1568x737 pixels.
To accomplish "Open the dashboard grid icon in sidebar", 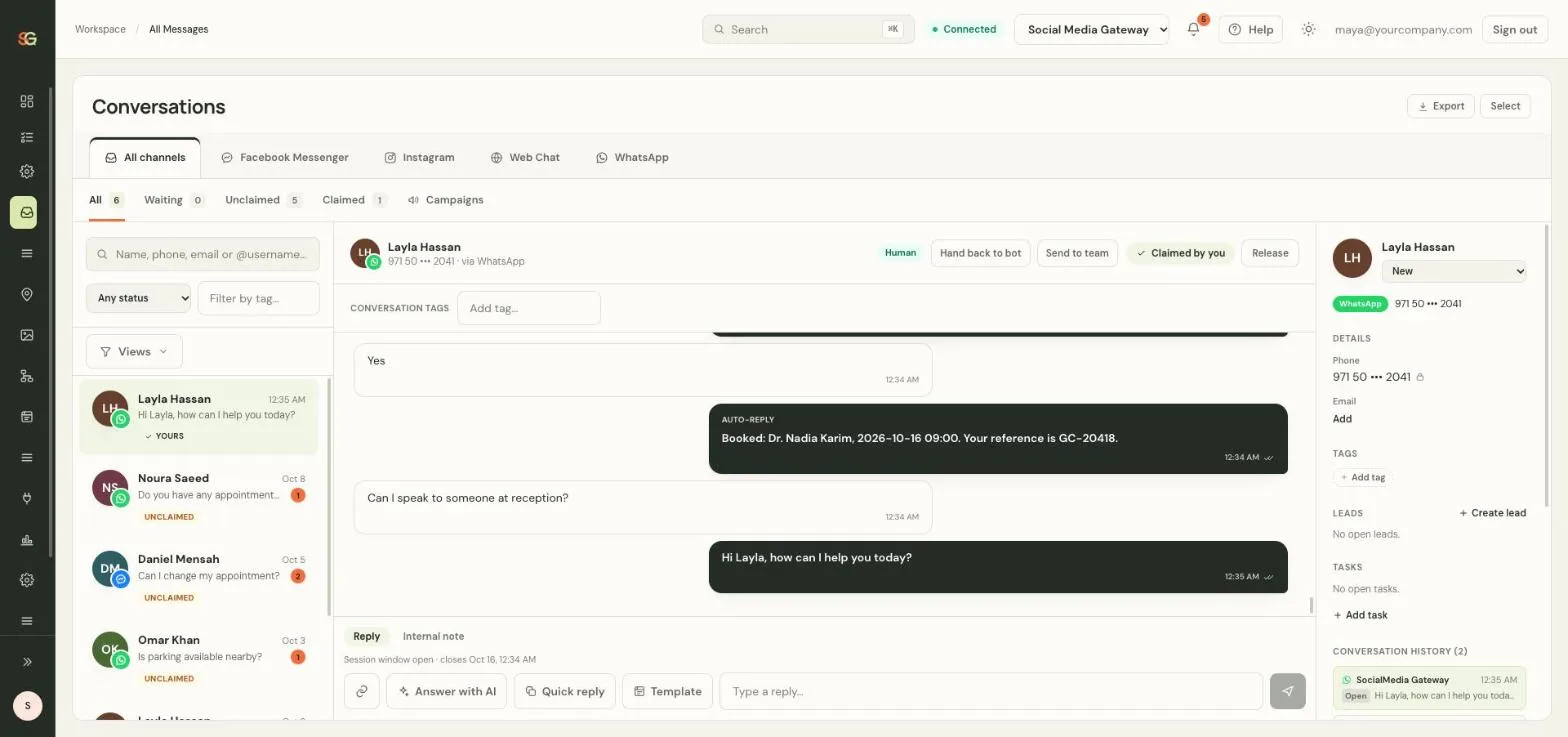I will 27,101.
